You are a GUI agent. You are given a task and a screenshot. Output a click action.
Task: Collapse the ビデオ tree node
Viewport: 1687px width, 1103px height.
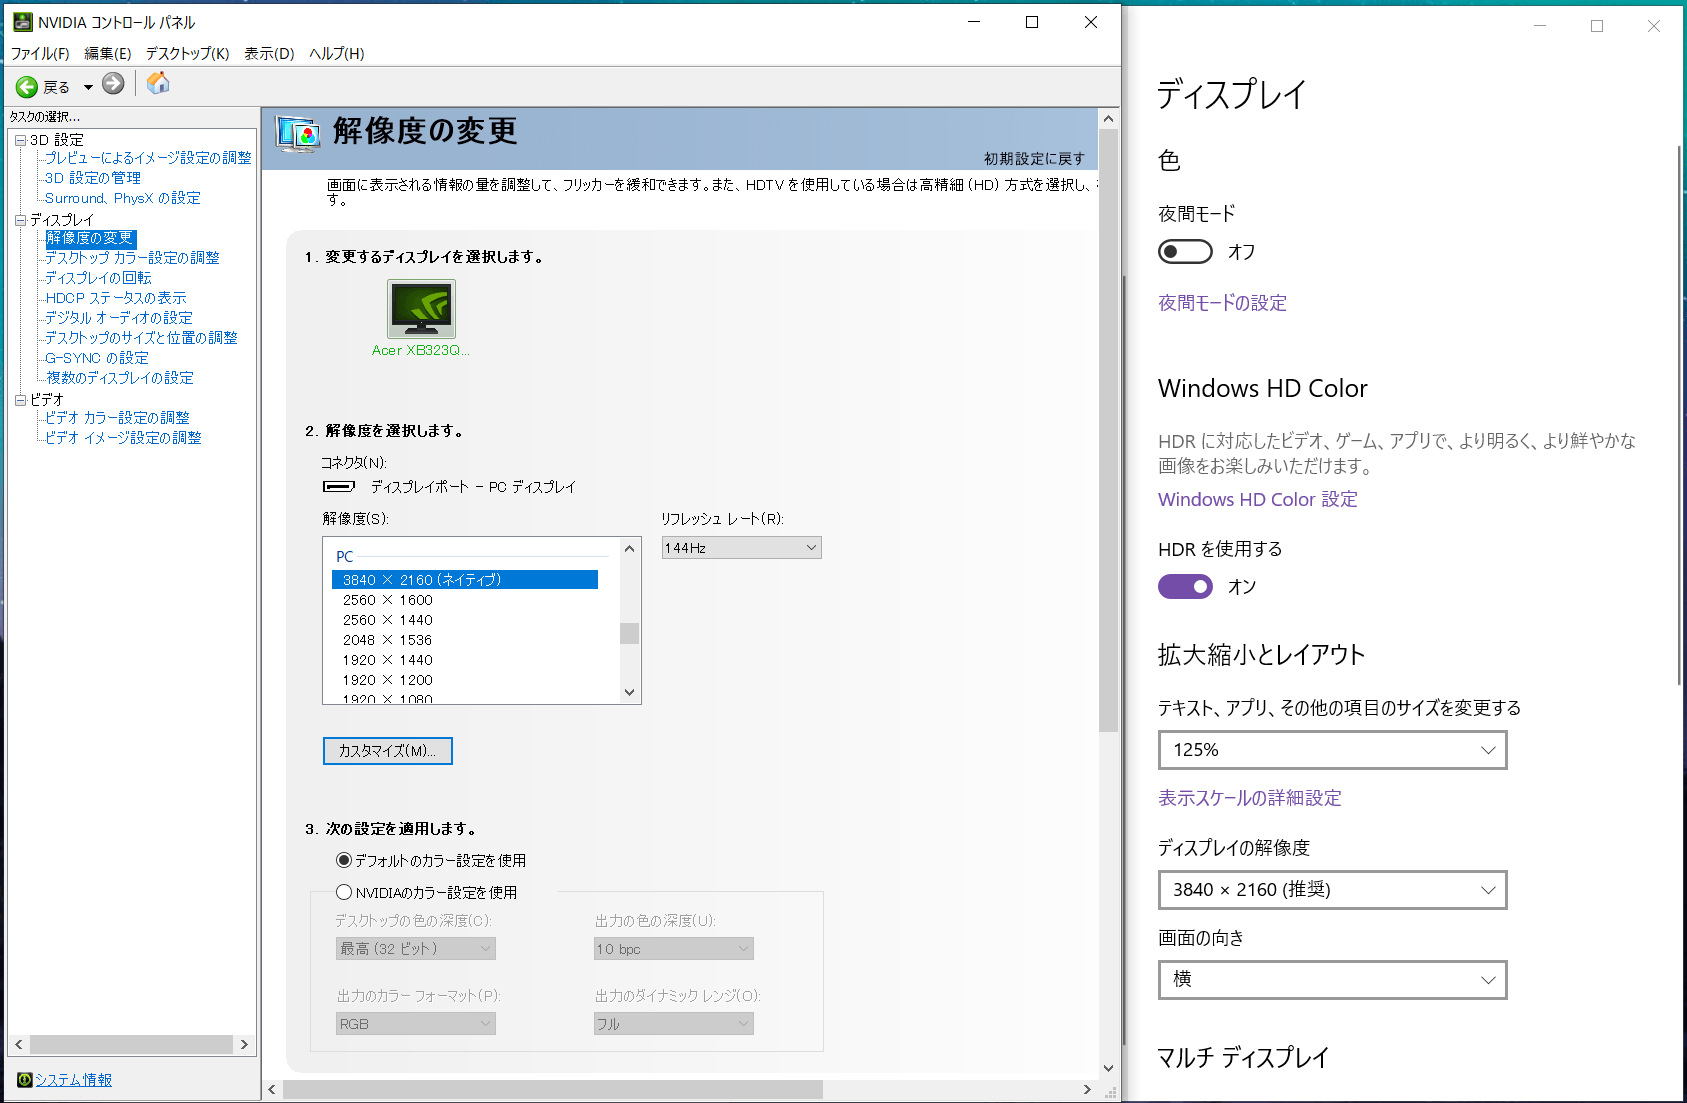tap(20, 400)
